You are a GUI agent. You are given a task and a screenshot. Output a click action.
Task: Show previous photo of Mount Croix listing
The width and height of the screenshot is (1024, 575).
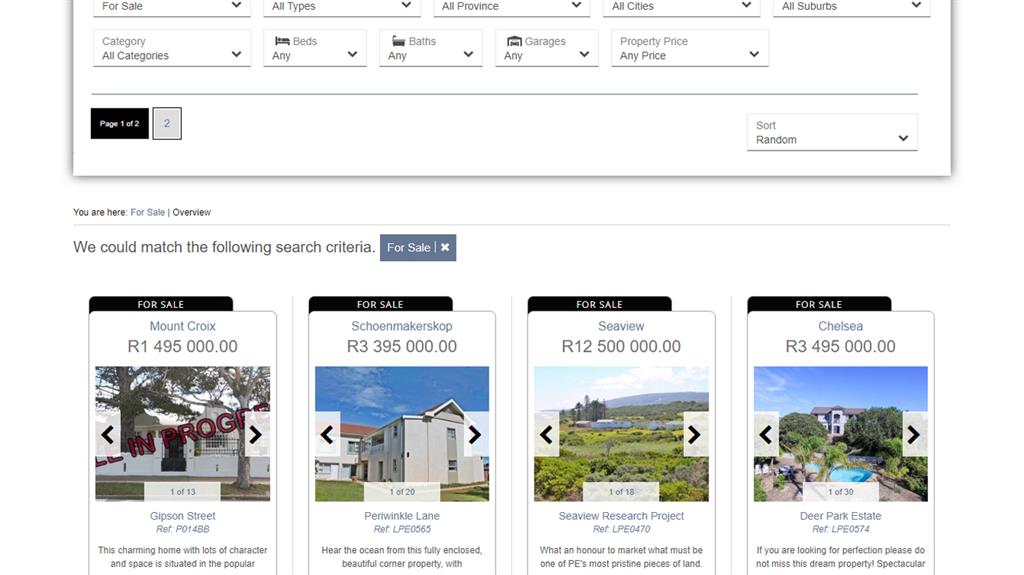click(108, 435)
